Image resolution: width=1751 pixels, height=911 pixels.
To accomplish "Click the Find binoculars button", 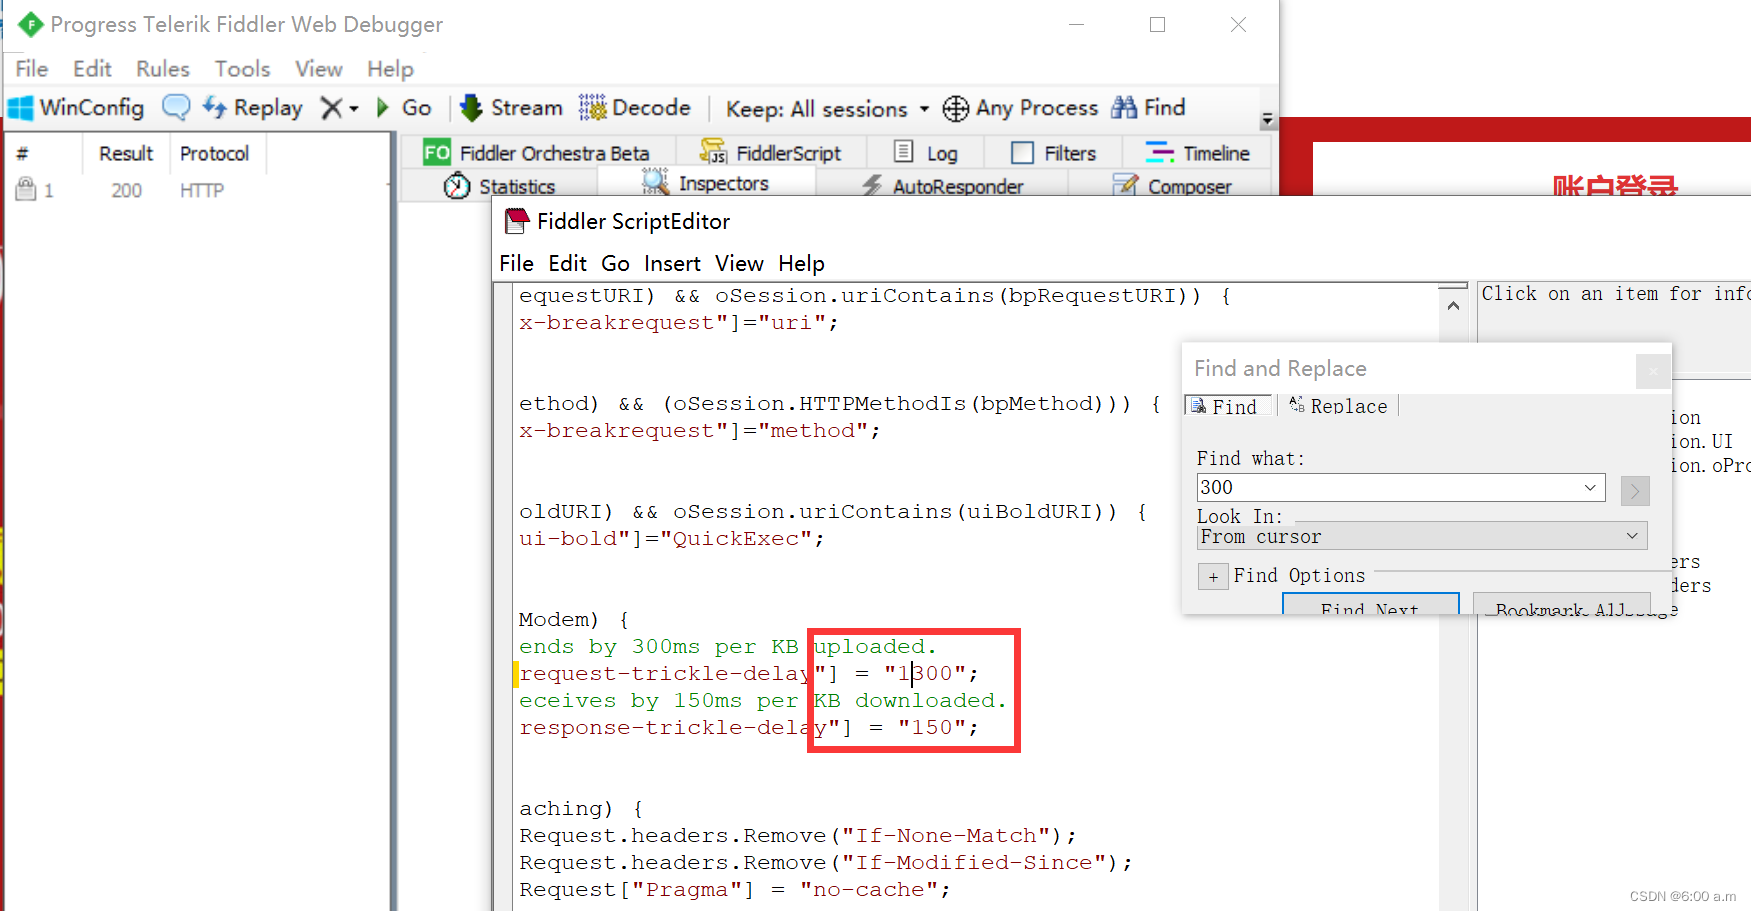I will pos(1148,107).
